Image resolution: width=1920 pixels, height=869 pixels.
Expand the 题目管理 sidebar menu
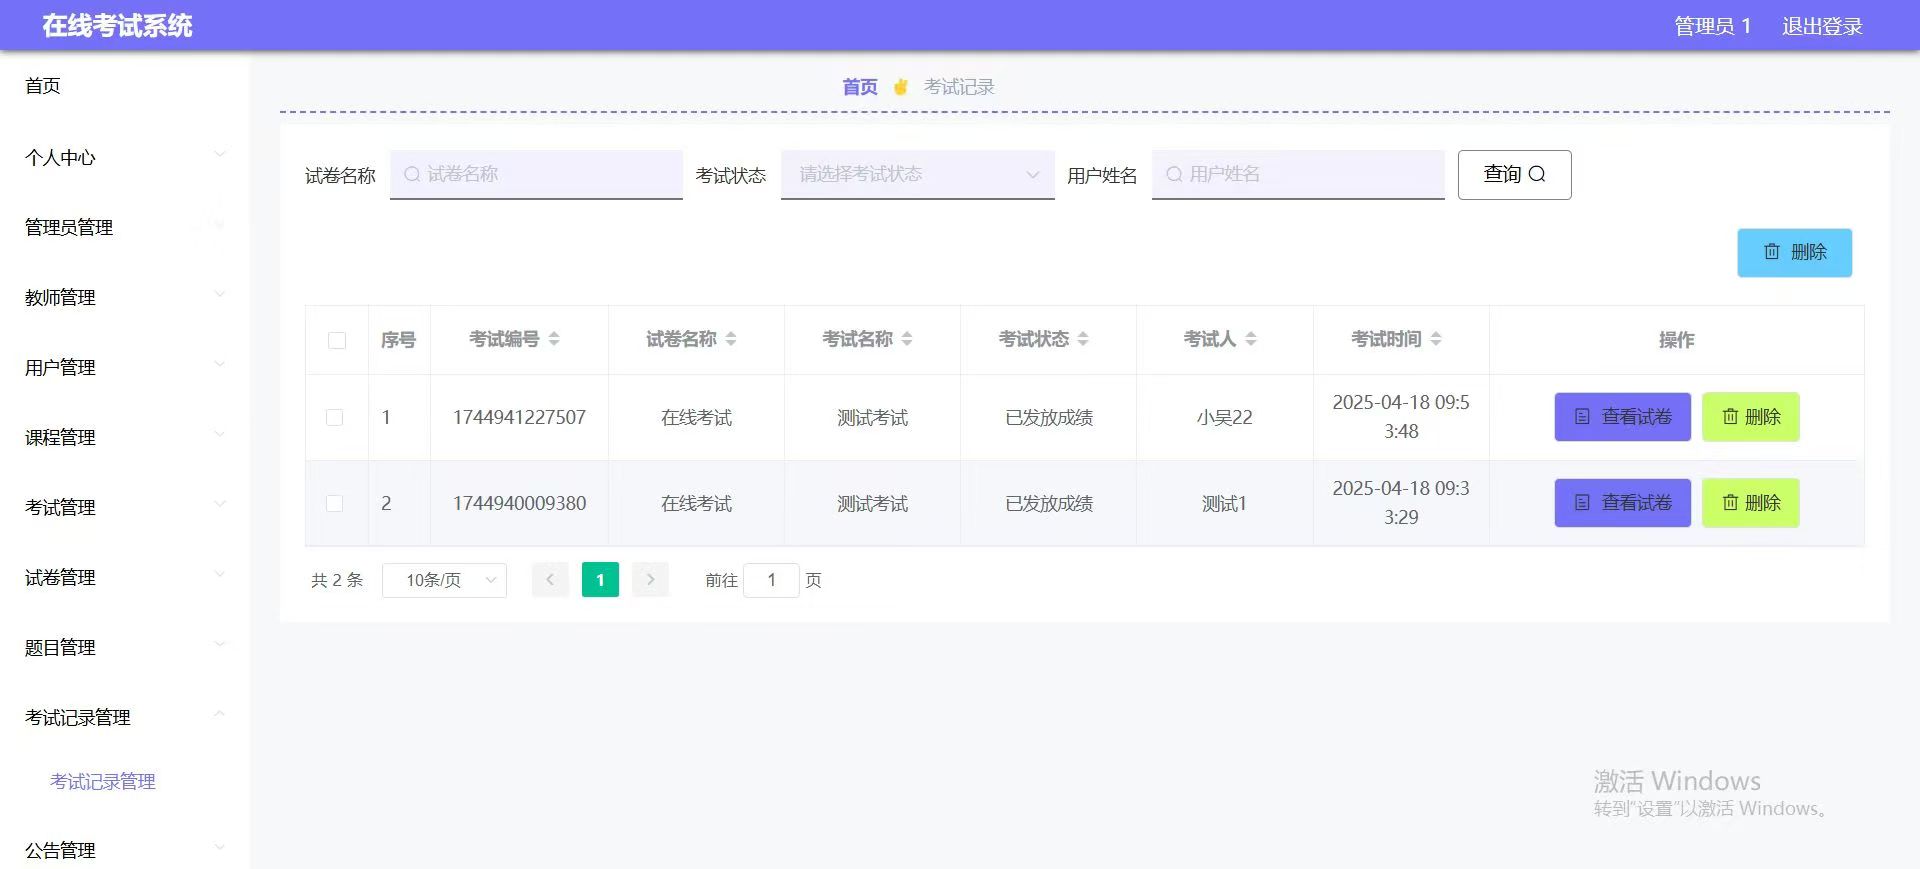click(x=124, y=647)
